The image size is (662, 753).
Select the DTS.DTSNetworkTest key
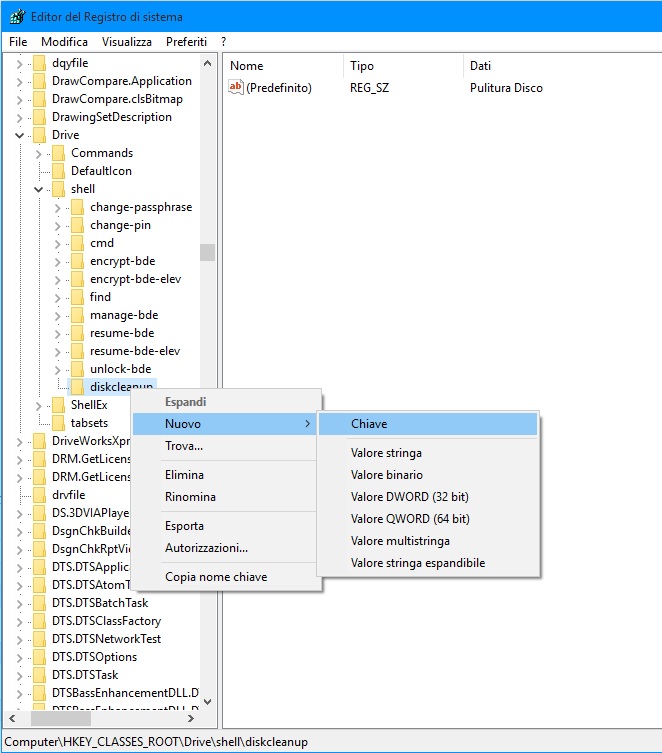coord(107,639)
